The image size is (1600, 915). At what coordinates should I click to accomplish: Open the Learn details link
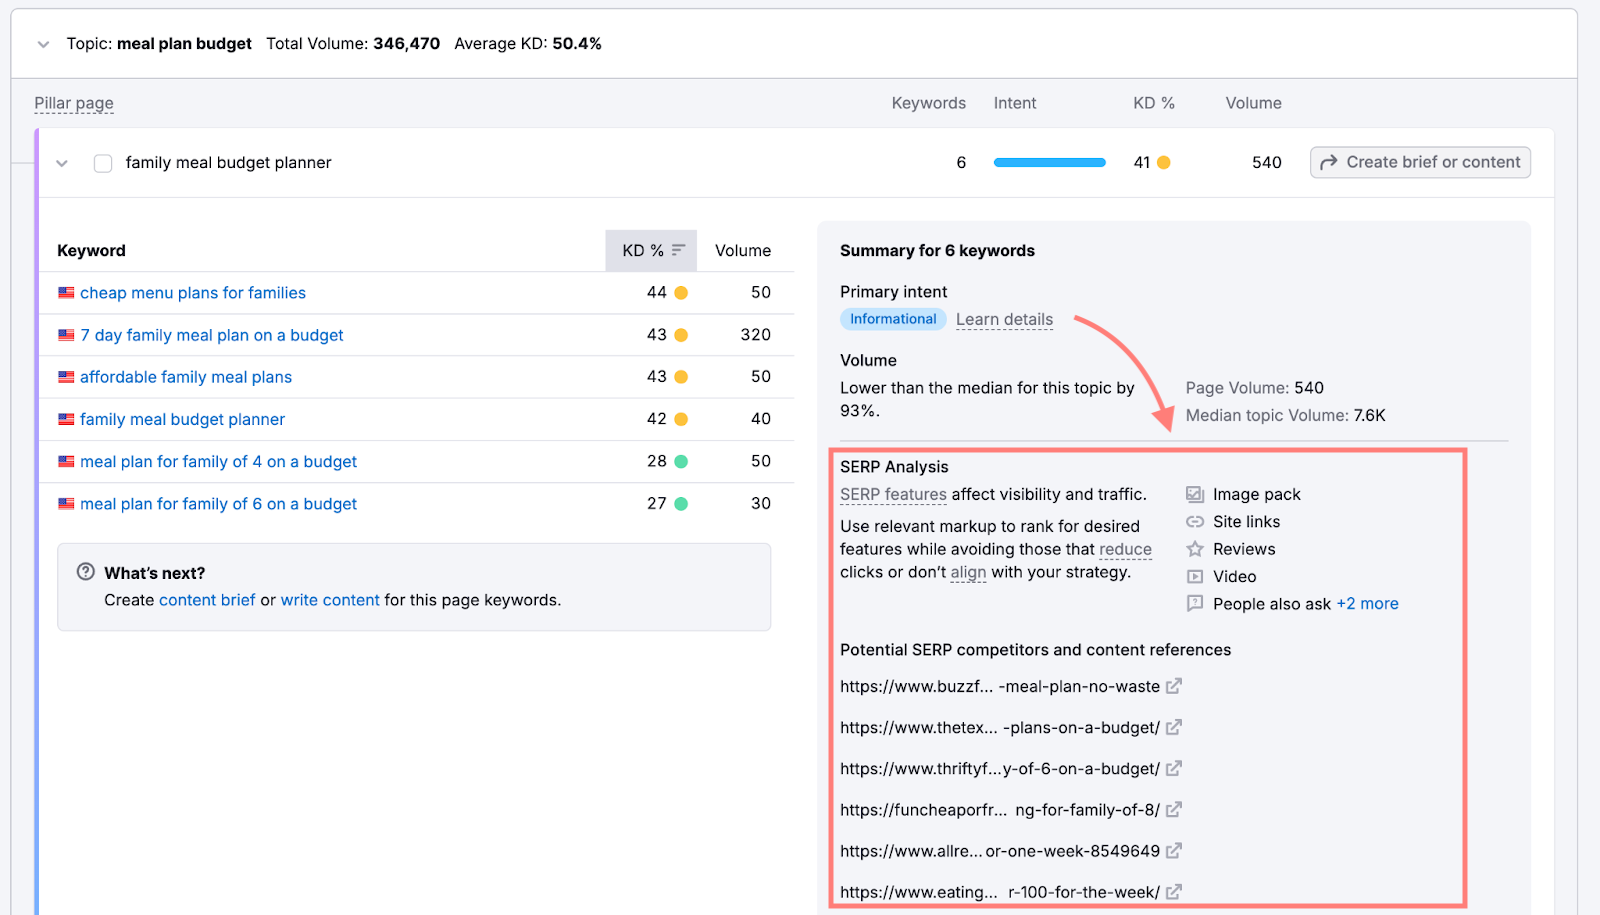[x=1004, y=319]
